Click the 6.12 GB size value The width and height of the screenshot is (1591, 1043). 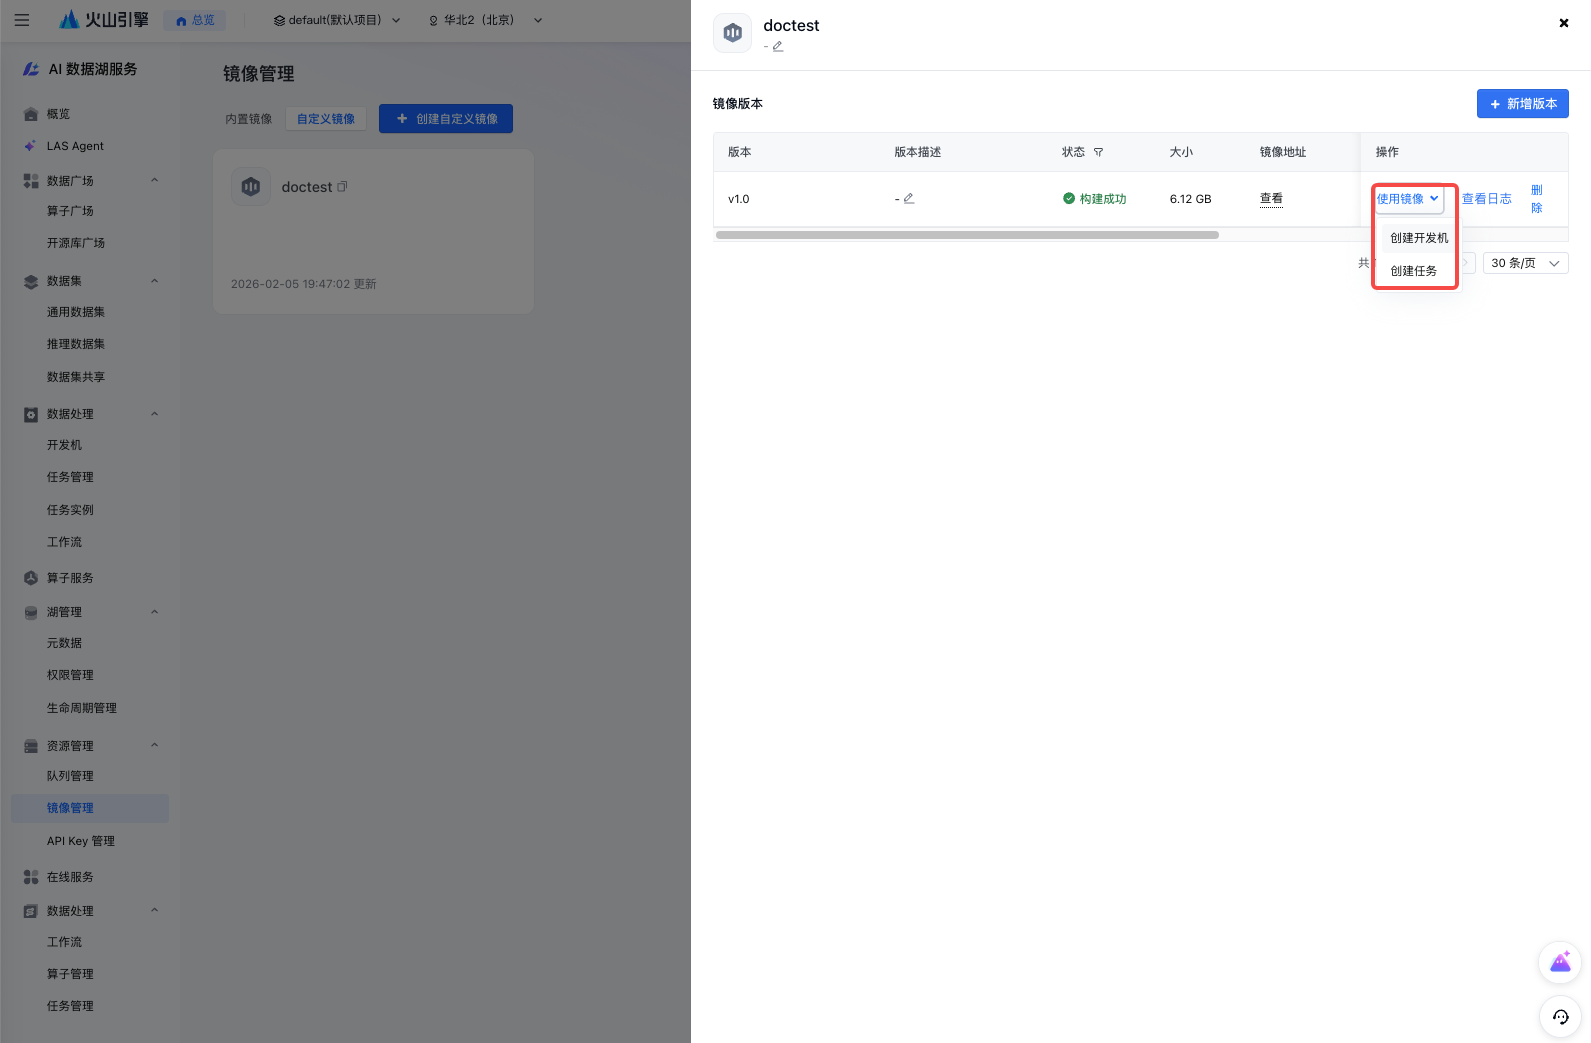(x=1191, y=199)
